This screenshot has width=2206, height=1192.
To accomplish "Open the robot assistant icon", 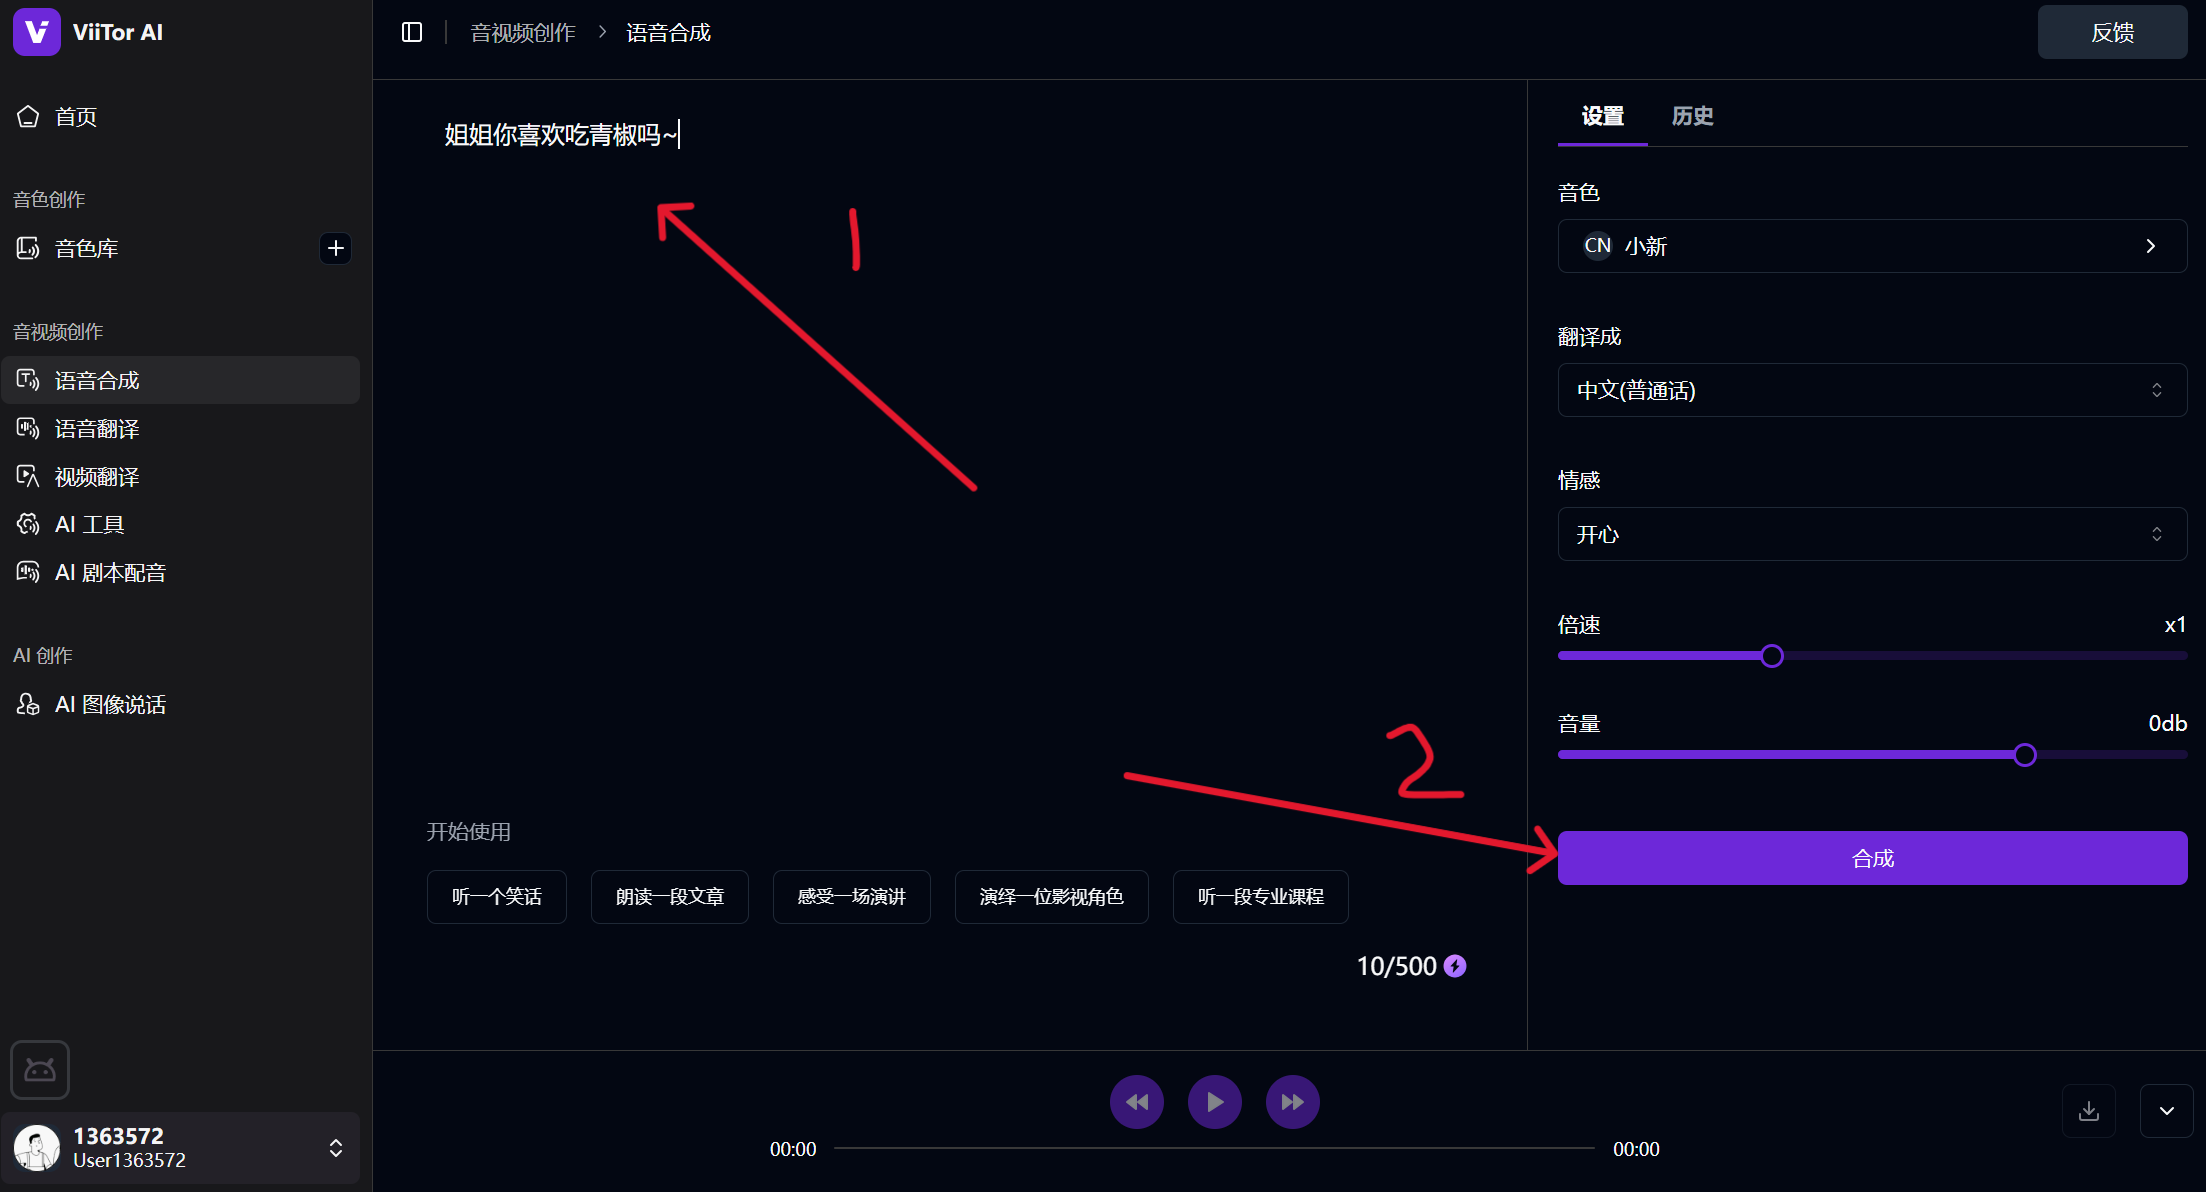I will [x=40, y=1070].
